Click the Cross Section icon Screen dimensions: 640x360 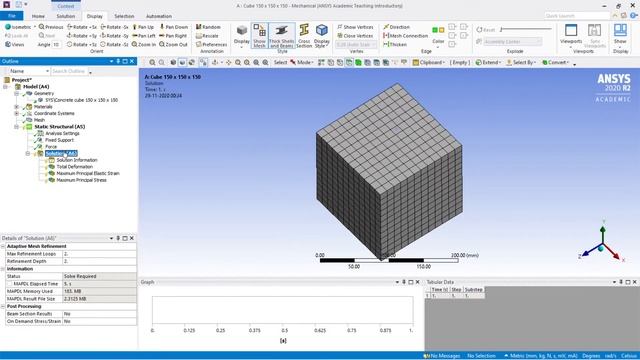click(304, 36)
